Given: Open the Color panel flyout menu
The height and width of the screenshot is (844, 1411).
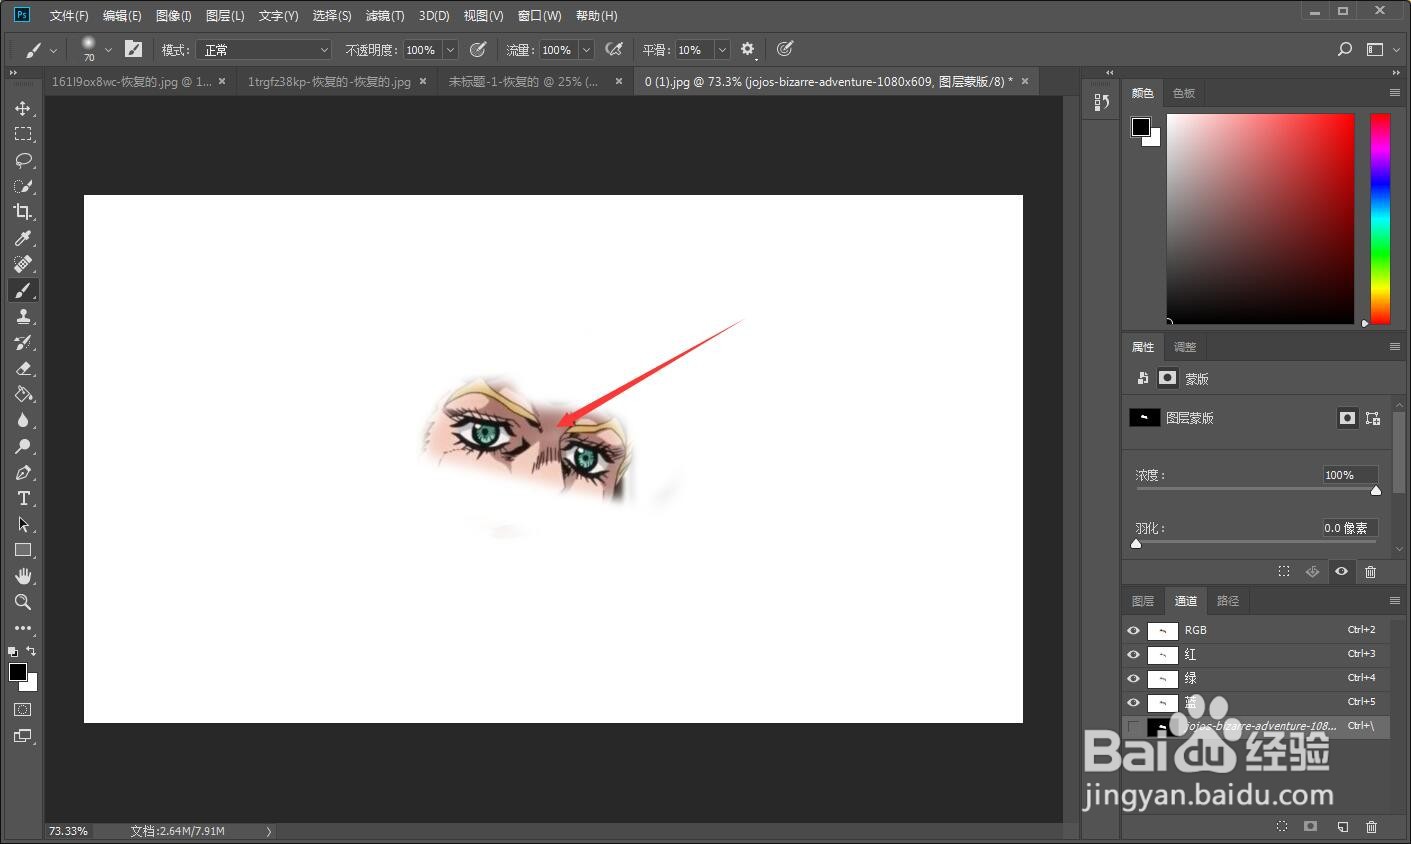Looking at the screenshot, I should pos(1394,93).
